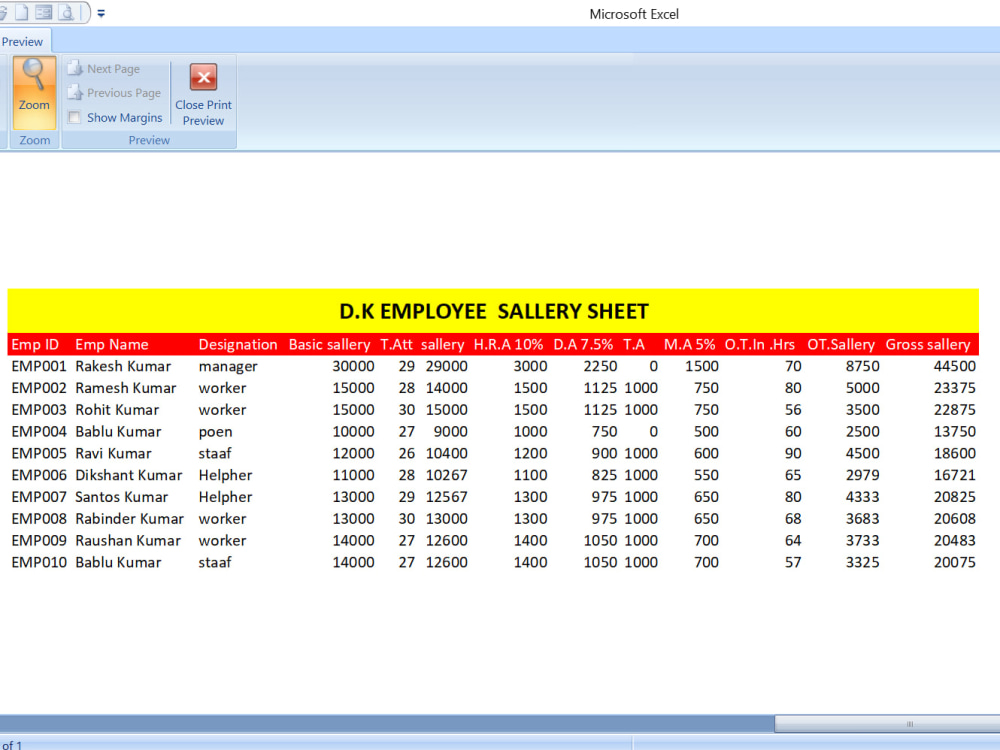Screen dimensions: 1000x750
Task: Click the Emp ID column header
Action: (35, 344)
